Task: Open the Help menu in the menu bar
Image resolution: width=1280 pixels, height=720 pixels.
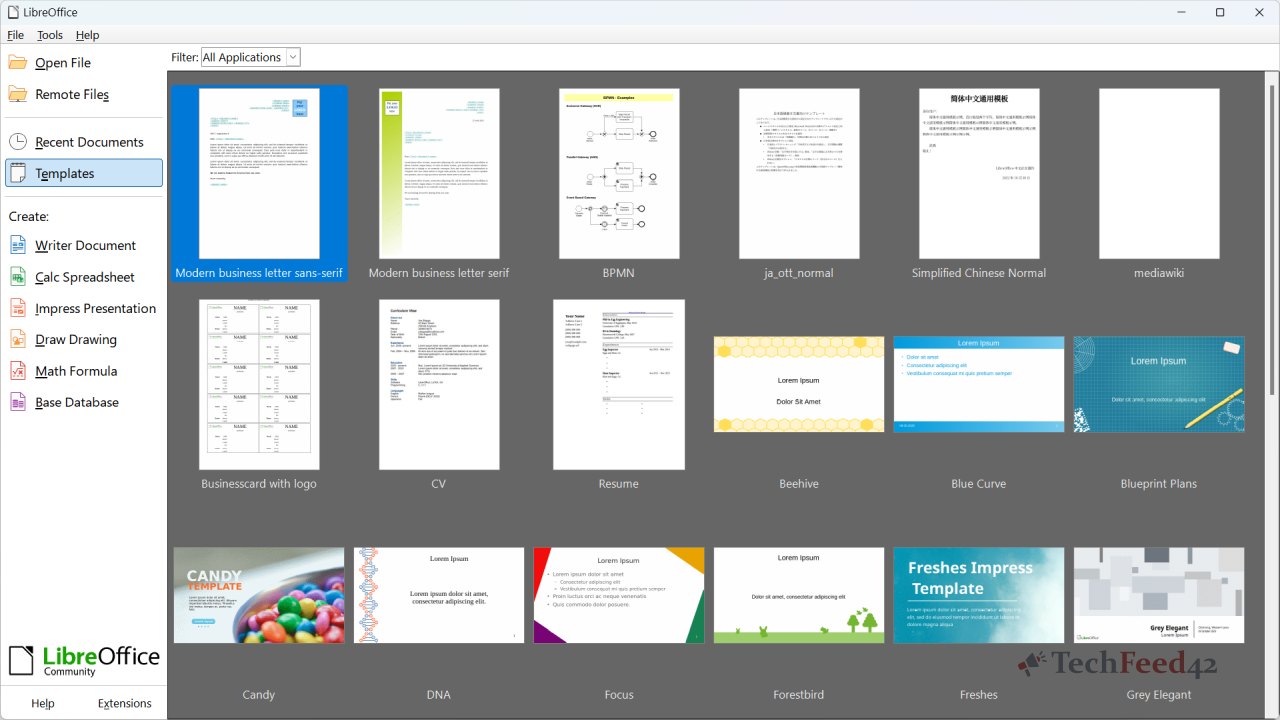Action: (88, 35)
